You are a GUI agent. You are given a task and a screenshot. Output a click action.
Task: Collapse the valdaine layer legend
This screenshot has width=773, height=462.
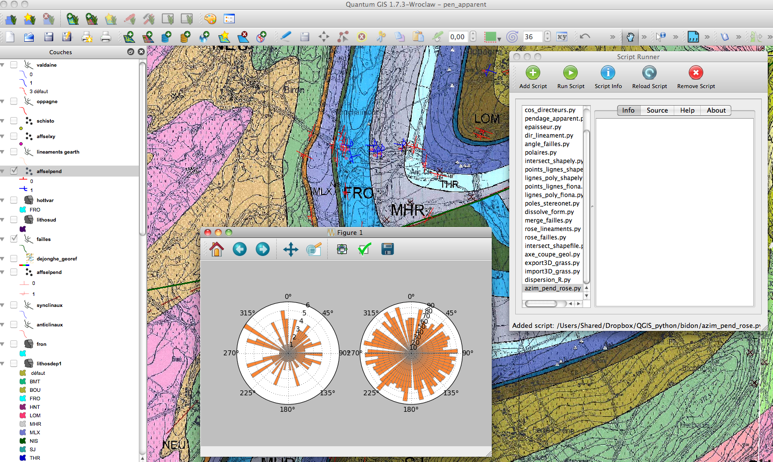pyautogui.click(x=4, y=65)
